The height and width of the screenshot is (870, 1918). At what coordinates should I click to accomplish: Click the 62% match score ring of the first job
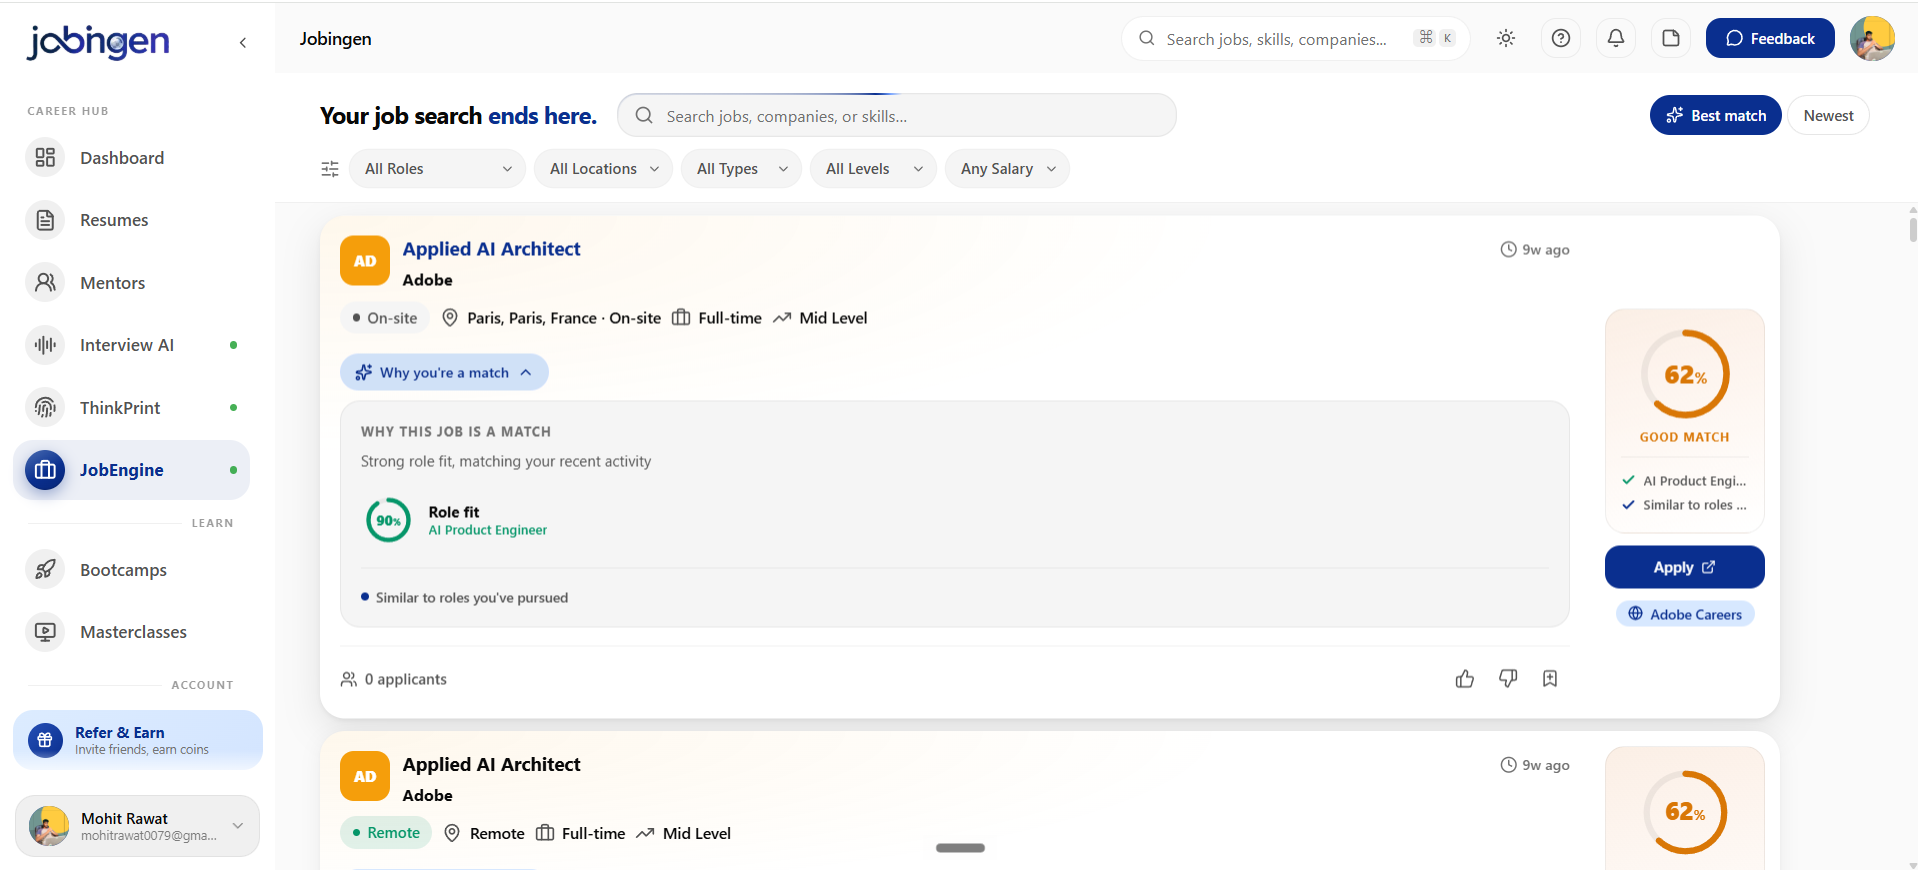pos(1685,374)
